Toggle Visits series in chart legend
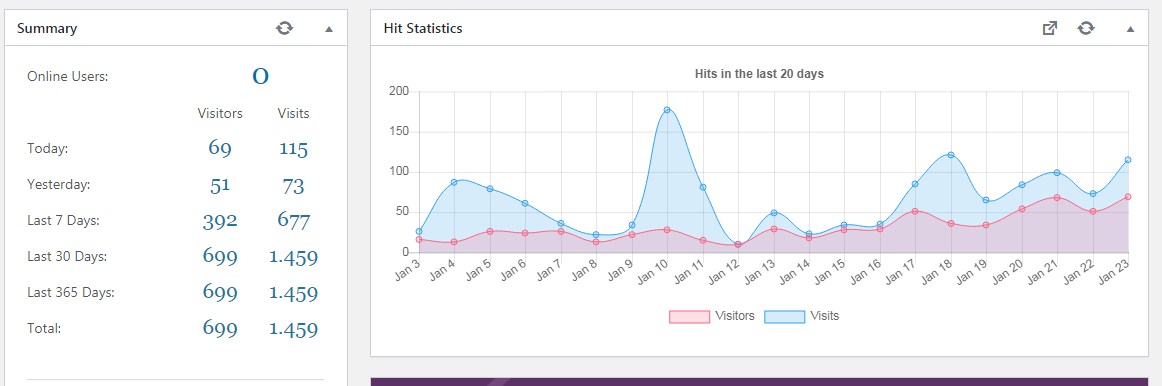This screenshot has width=1162, height=386. 802,316
